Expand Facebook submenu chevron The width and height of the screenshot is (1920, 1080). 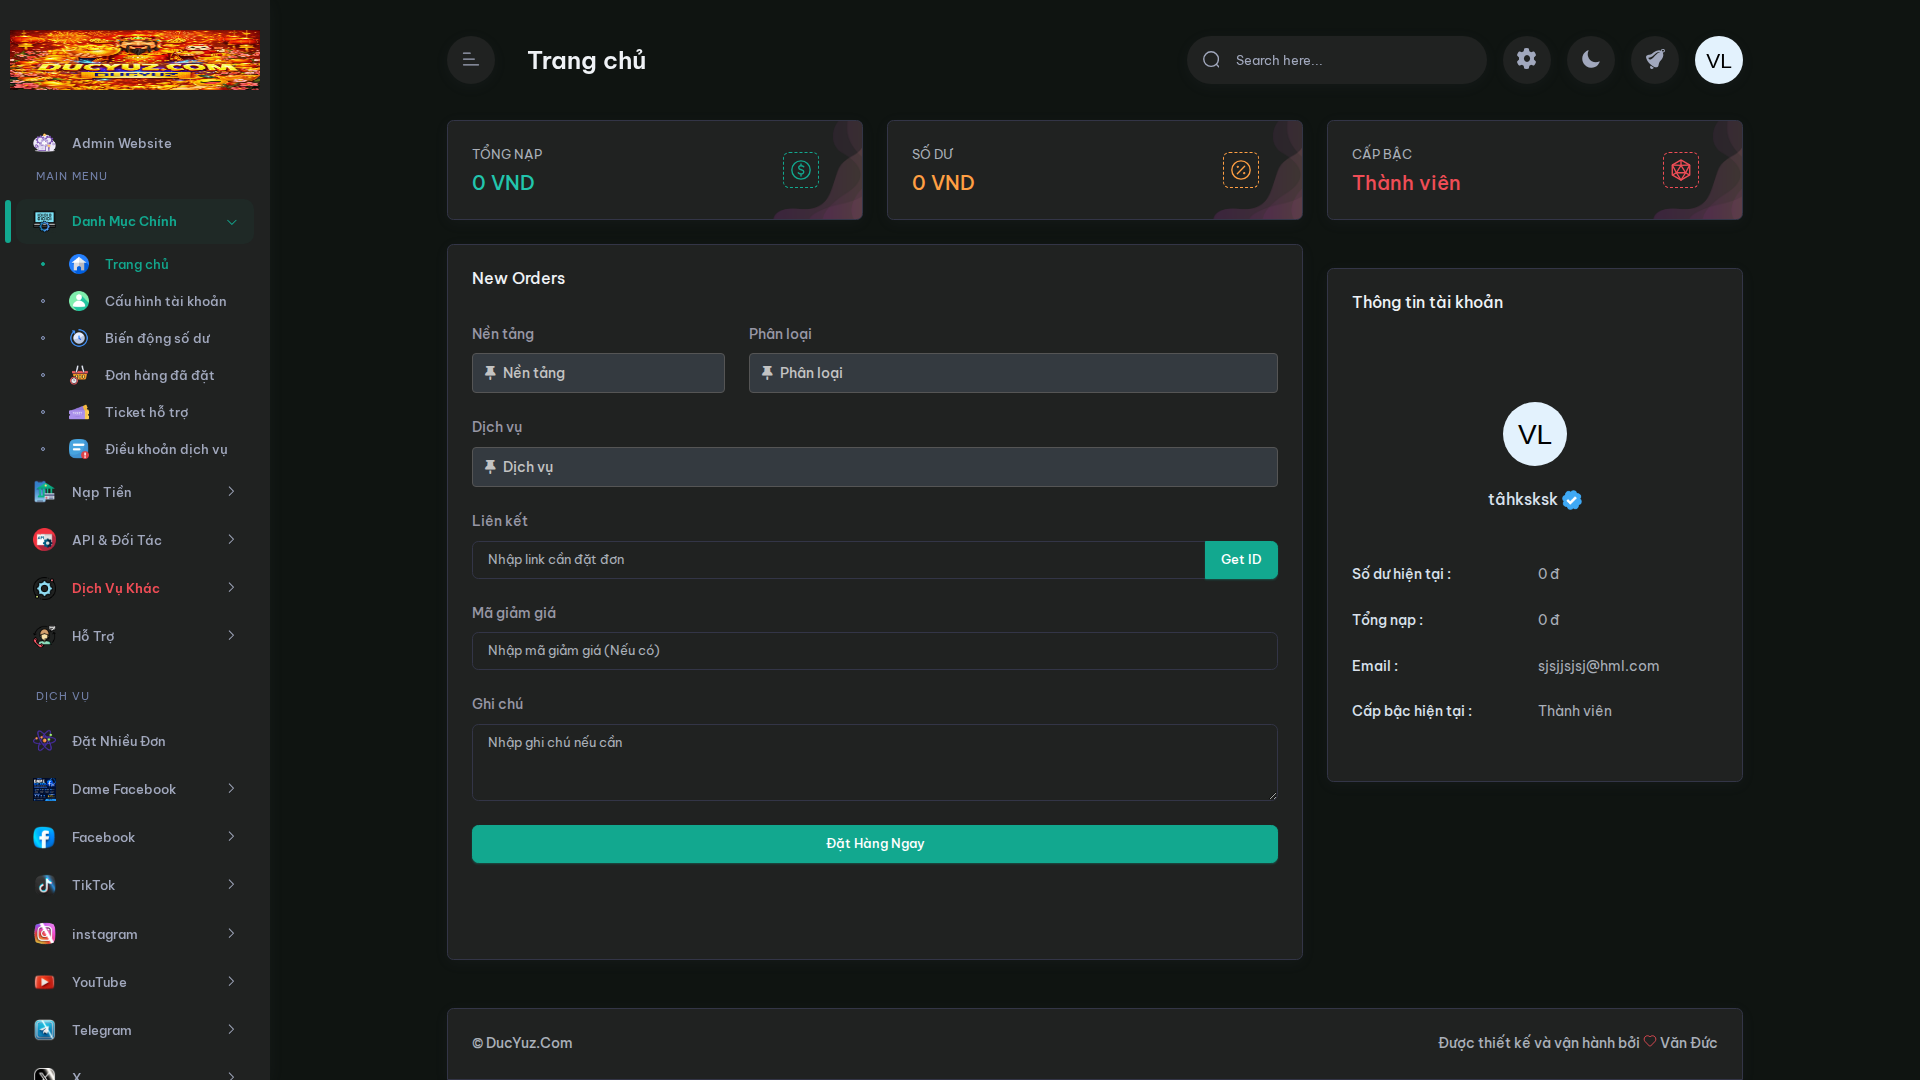[231, 836]
